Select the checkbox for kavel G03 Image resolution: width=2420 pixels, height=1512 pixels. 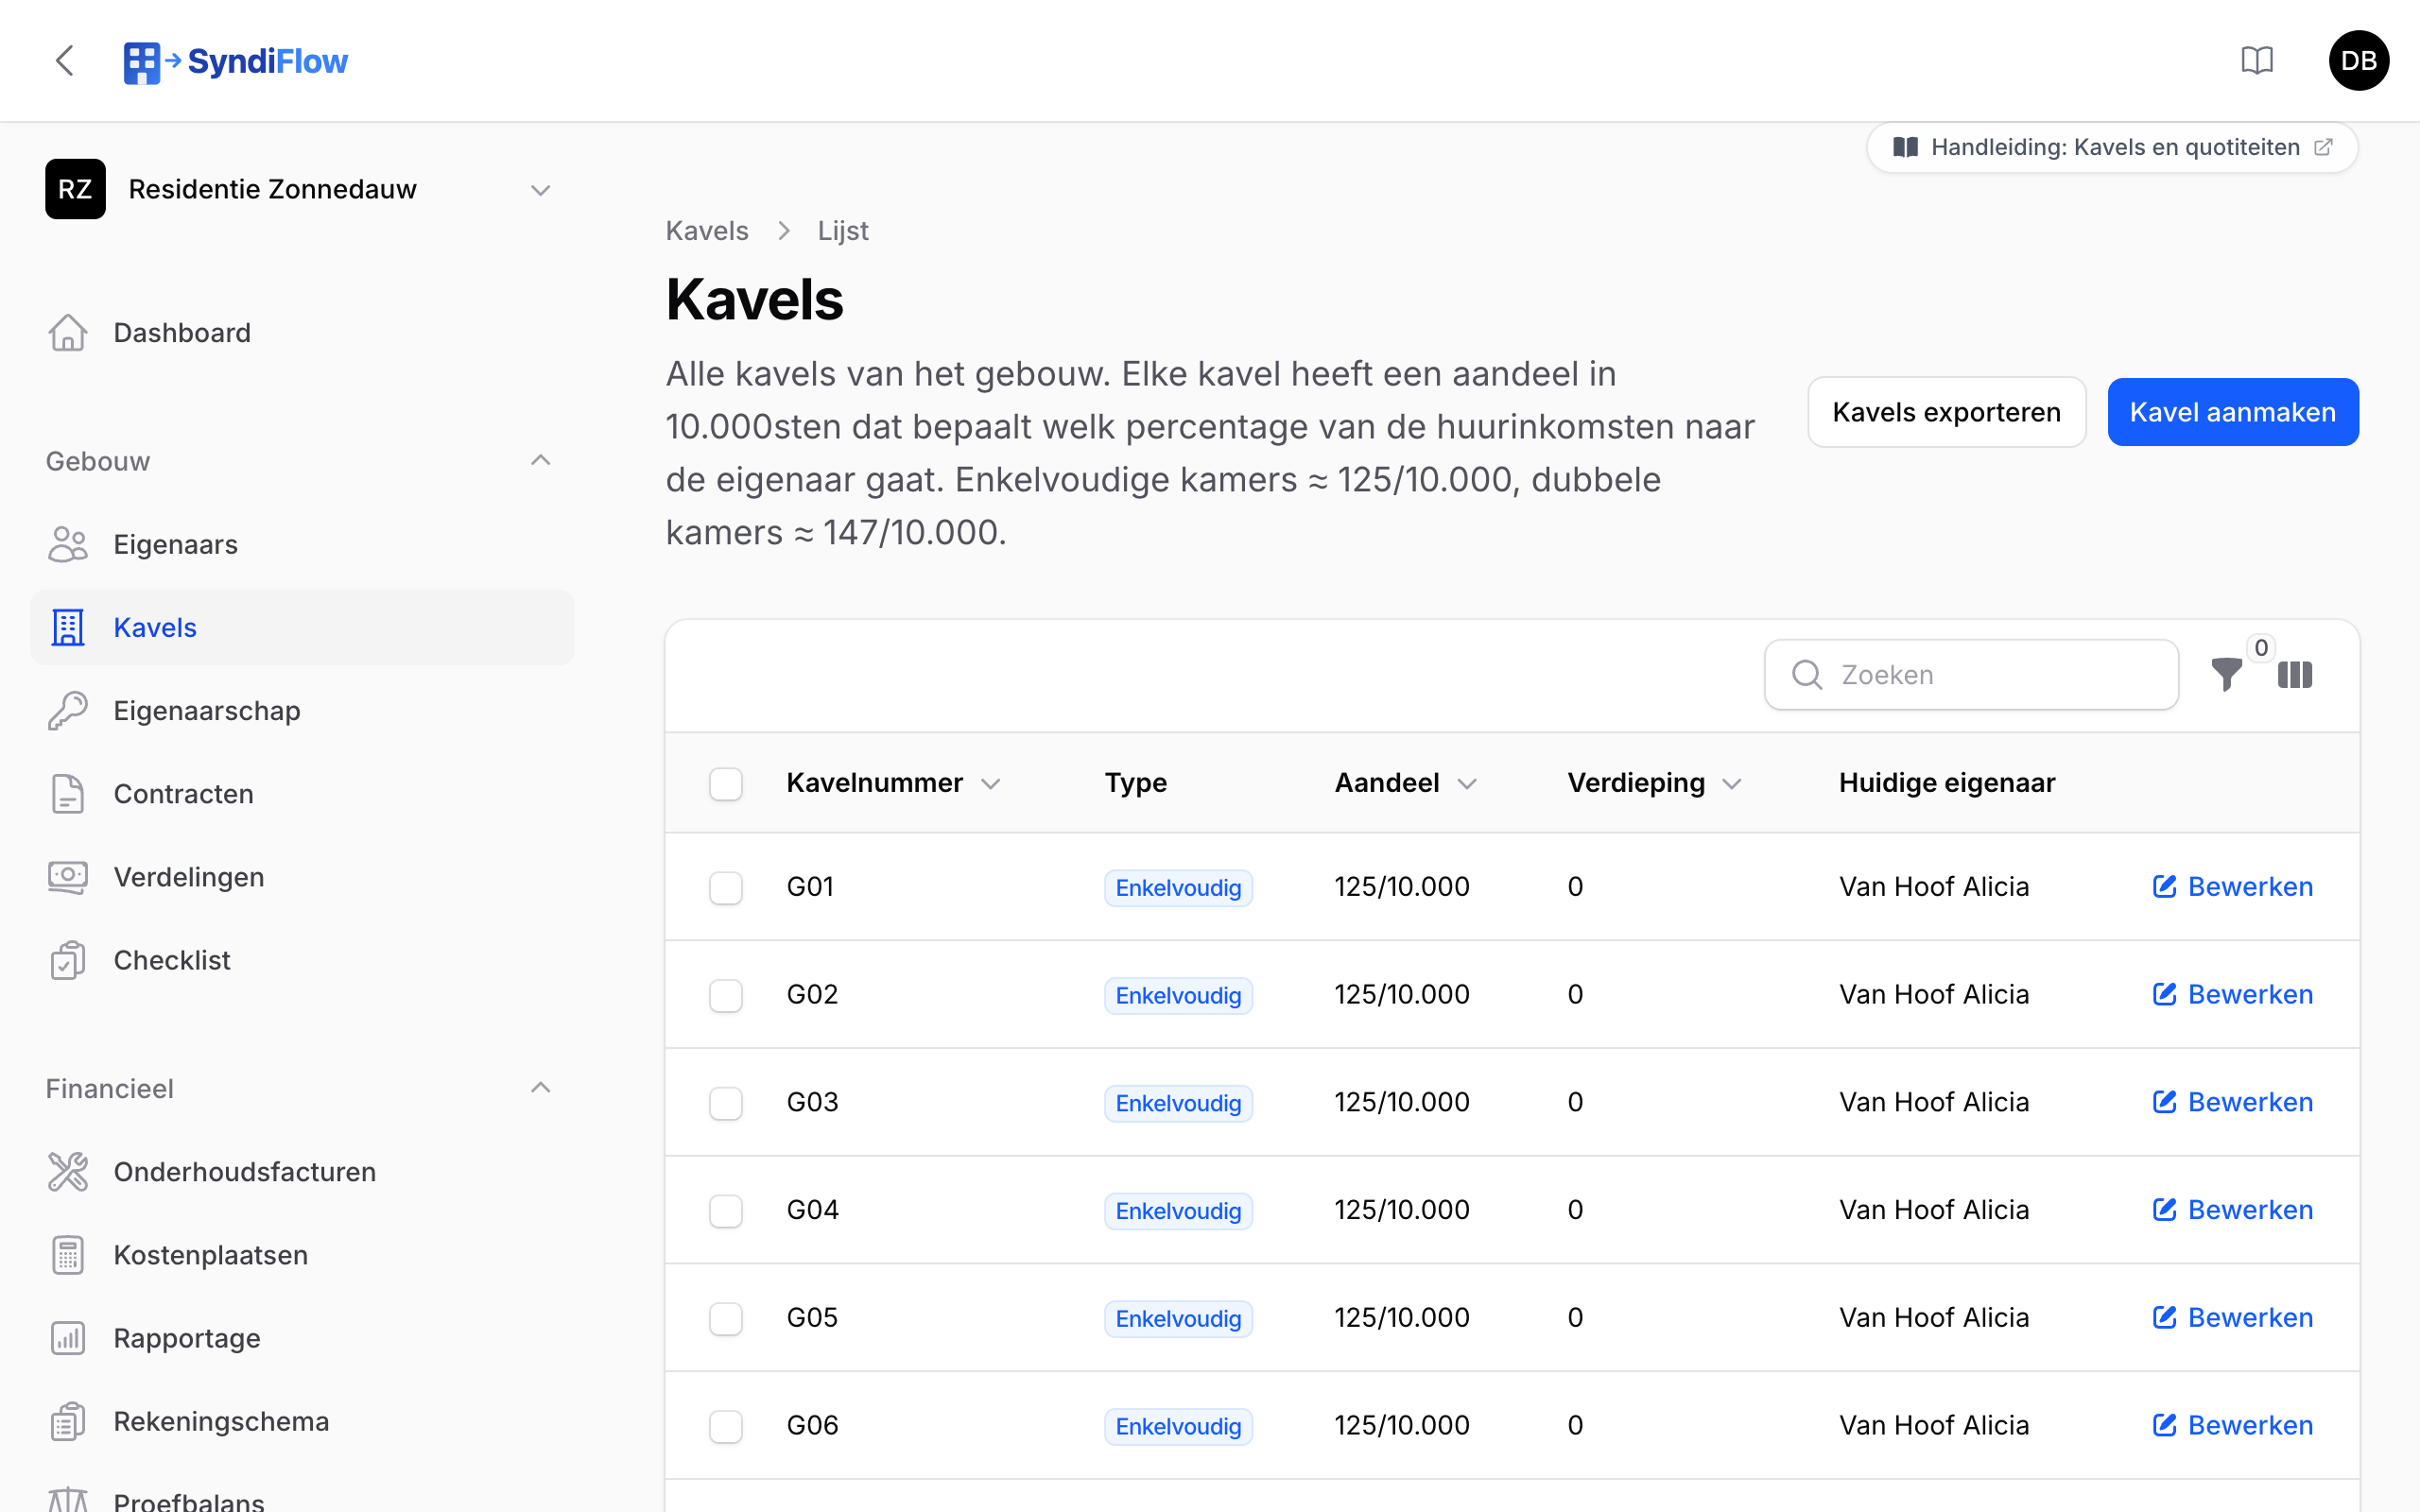726,1103
